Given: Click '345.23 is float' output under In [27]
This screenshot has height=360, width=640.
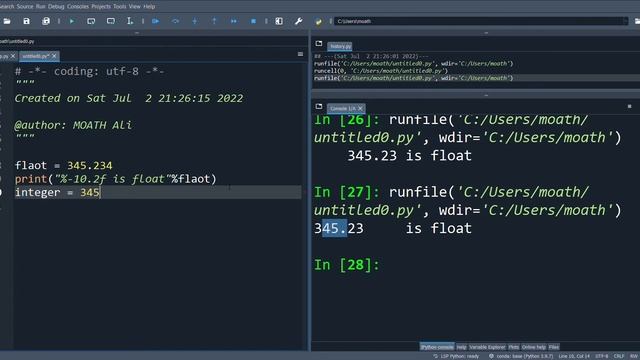Looking at the screenshot, I should click(393, 228).
